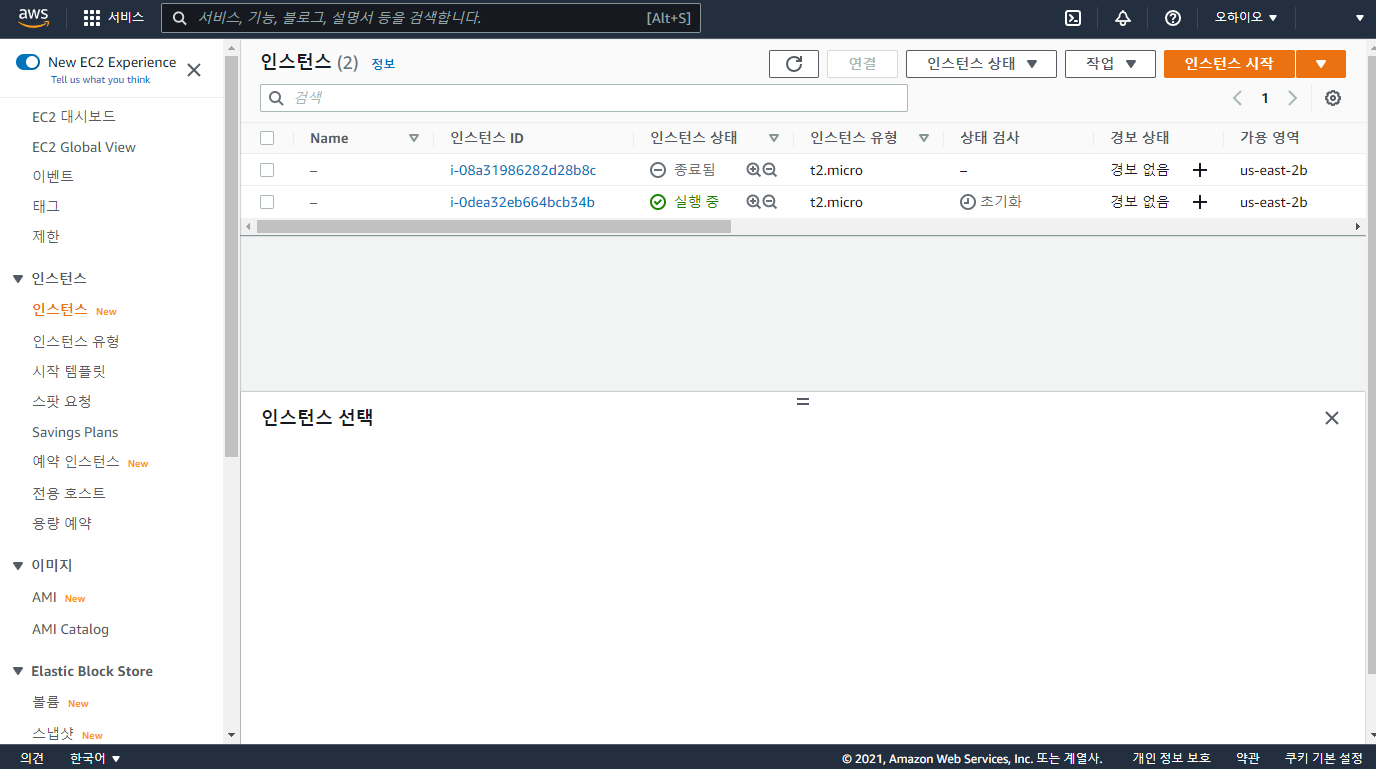
Task: Click the AWS logo home icon
Action: pos(32,18)
